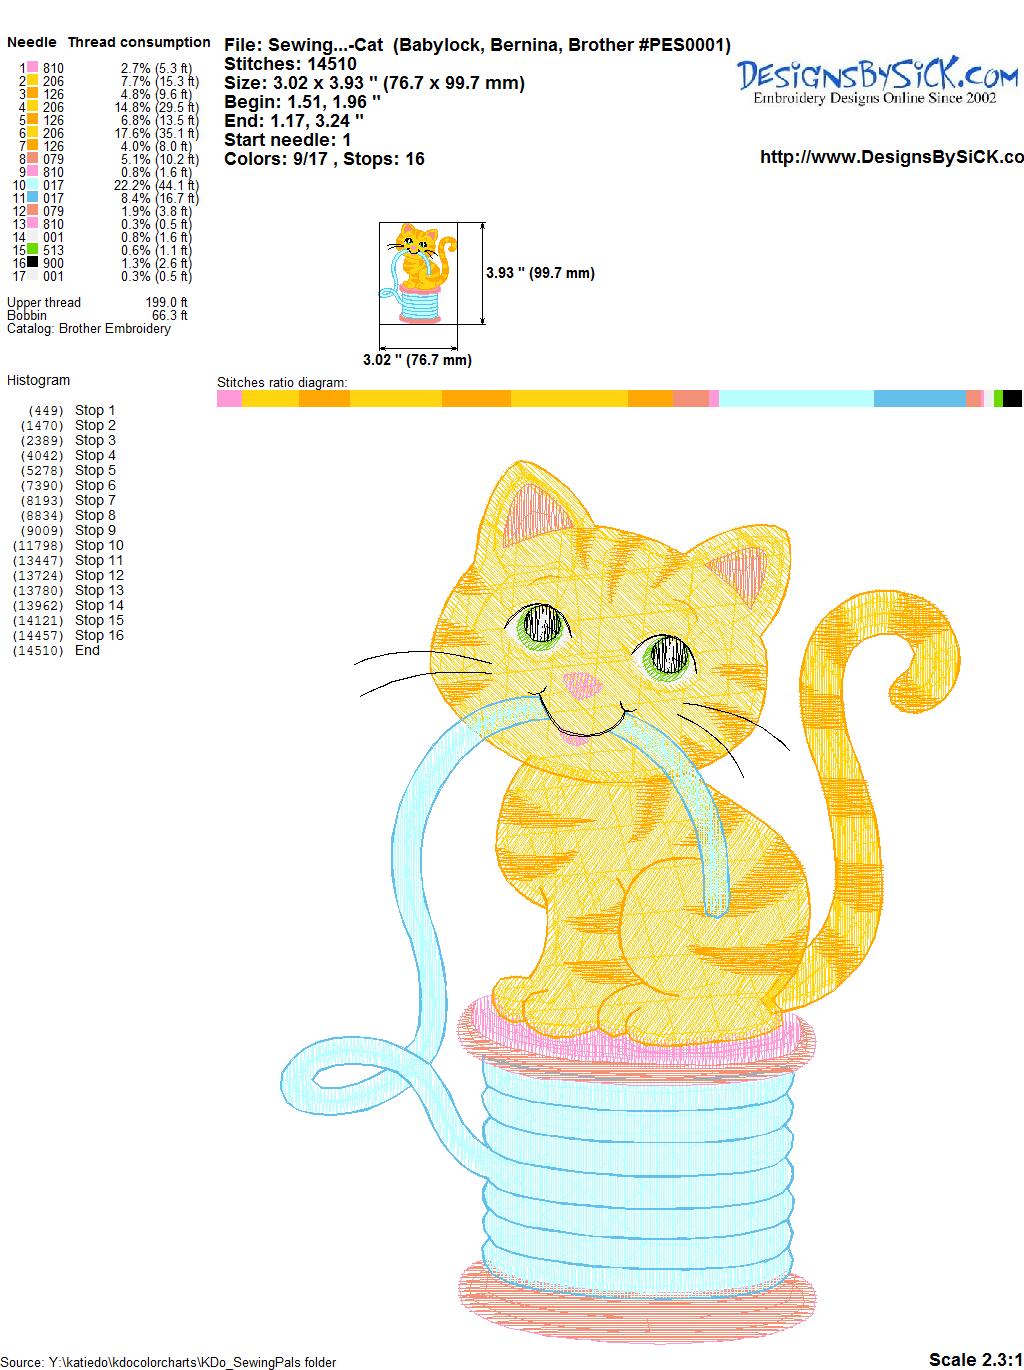Select the black swatch for needle 16

pyautogui.click(x=33, y=263)
